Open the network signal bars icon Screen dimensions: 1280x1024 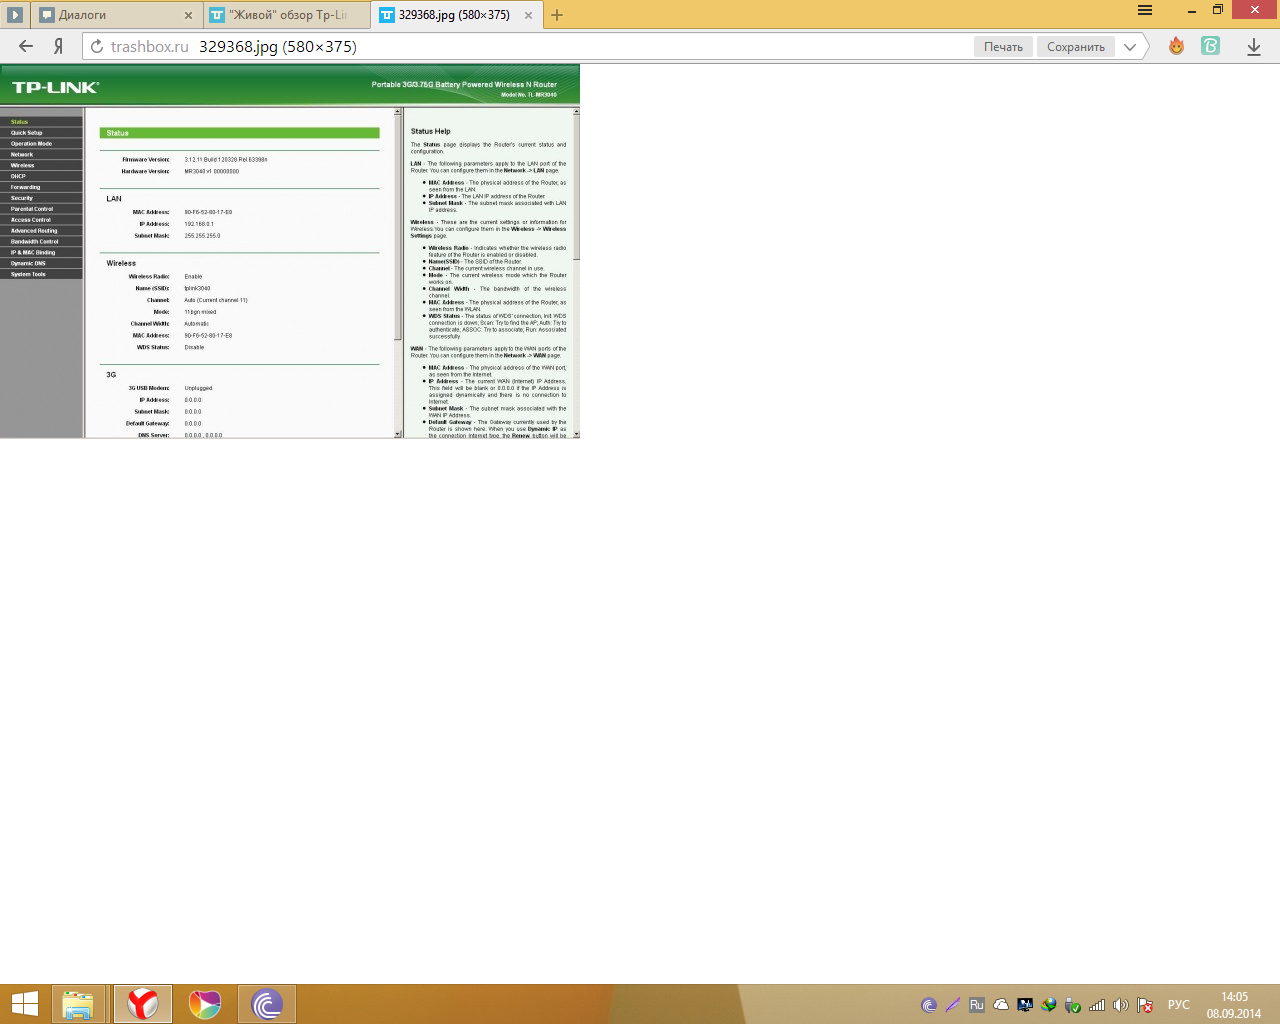point(1097,1005)
